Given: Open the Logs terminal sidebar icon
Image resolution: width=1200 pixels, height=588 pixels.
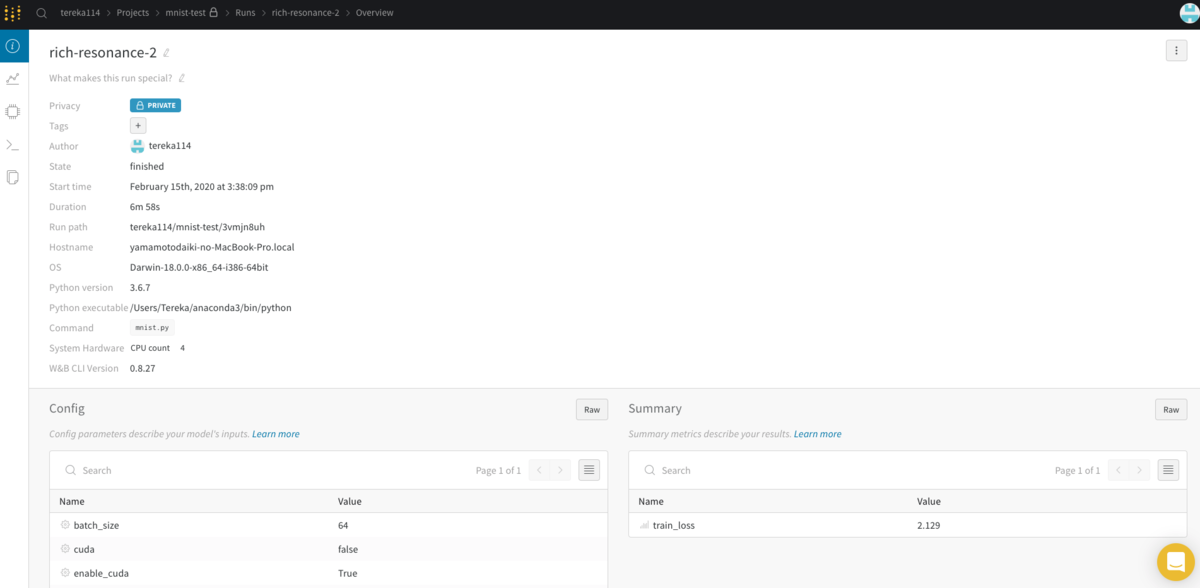Looking at the screenshot, I should tap(13, 145).
